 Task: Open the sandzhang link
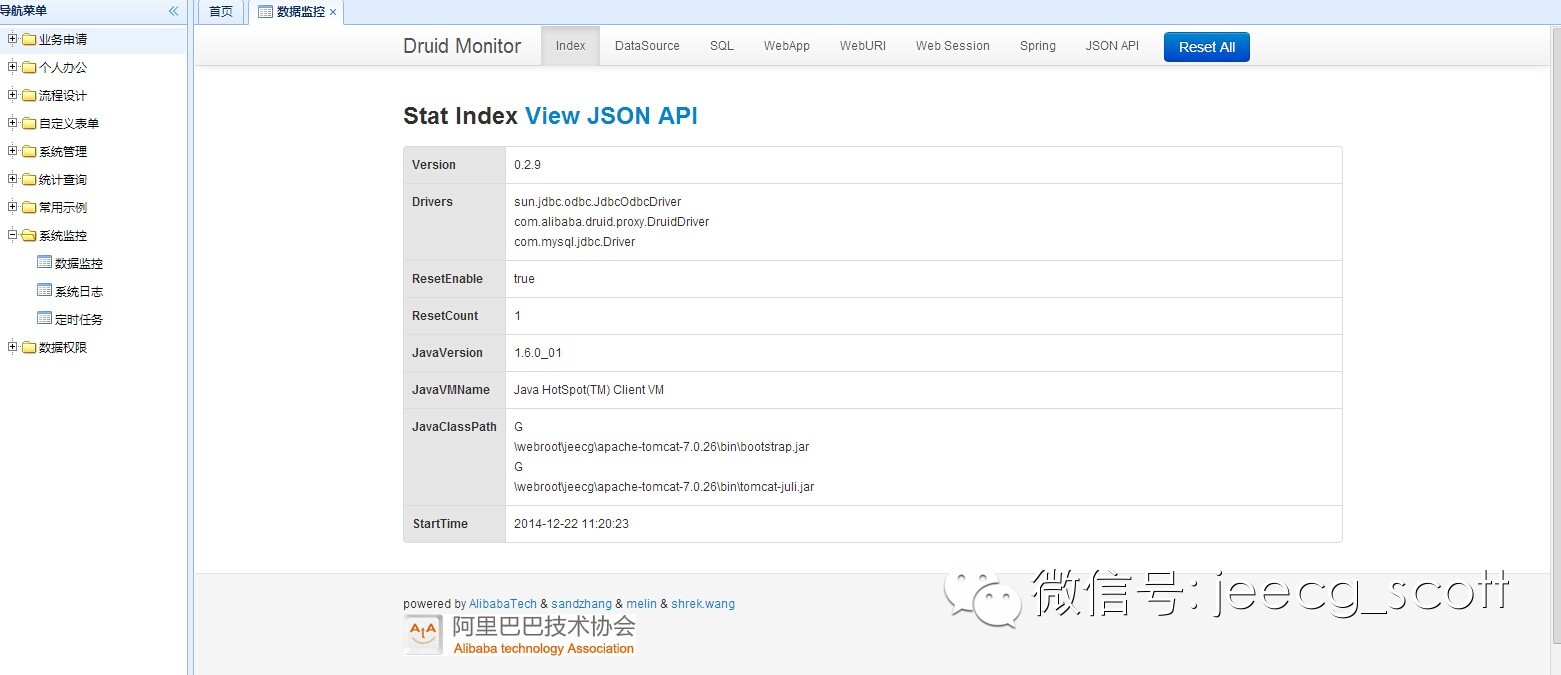581,604
